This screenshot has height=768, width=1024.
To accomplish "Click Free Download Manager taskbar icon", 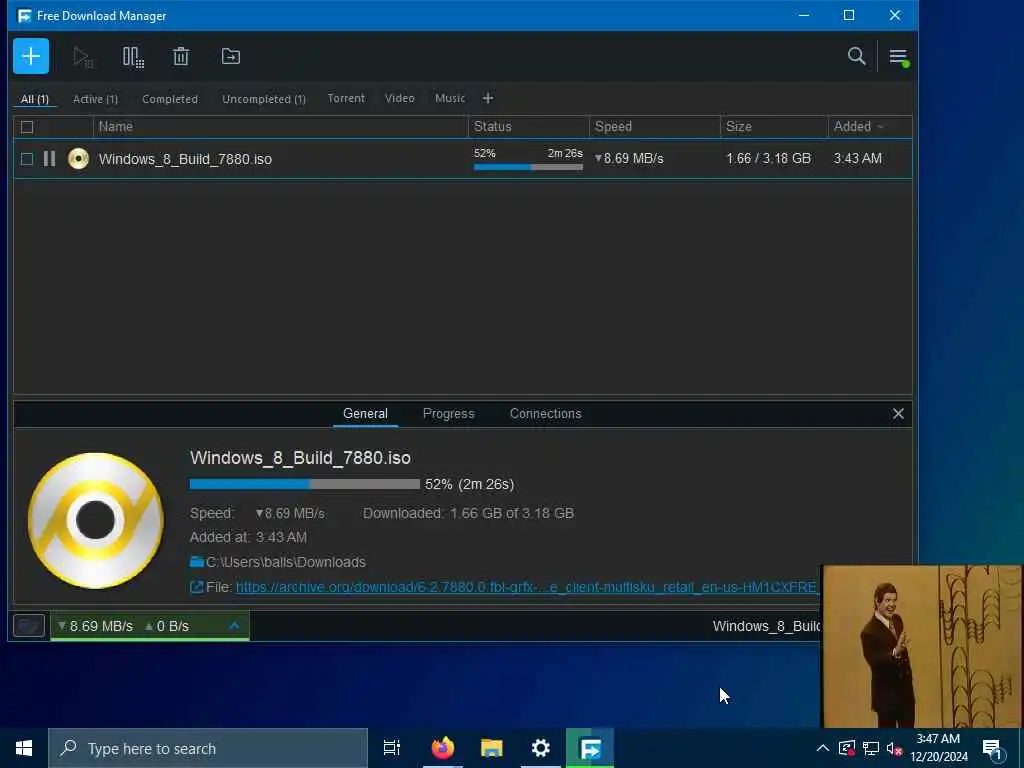I will pyautogui.click(x=590, y=748).
